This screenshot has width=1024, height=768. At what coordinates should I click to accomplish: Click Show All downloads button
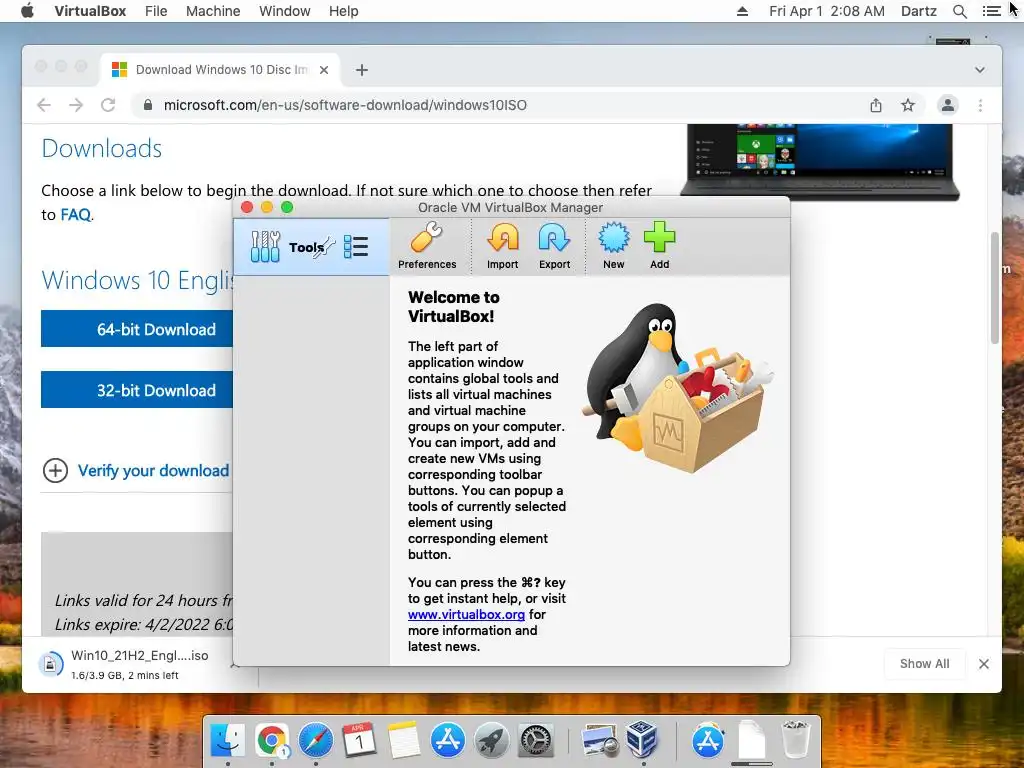point(924,664)
